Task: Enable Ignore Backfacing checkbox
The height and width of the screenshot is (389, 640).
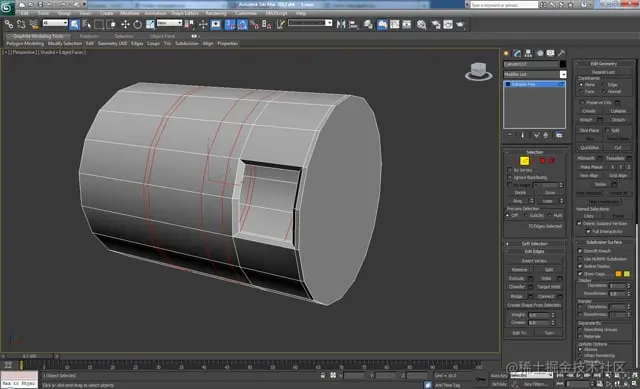Action: click(x=509, y=178)
